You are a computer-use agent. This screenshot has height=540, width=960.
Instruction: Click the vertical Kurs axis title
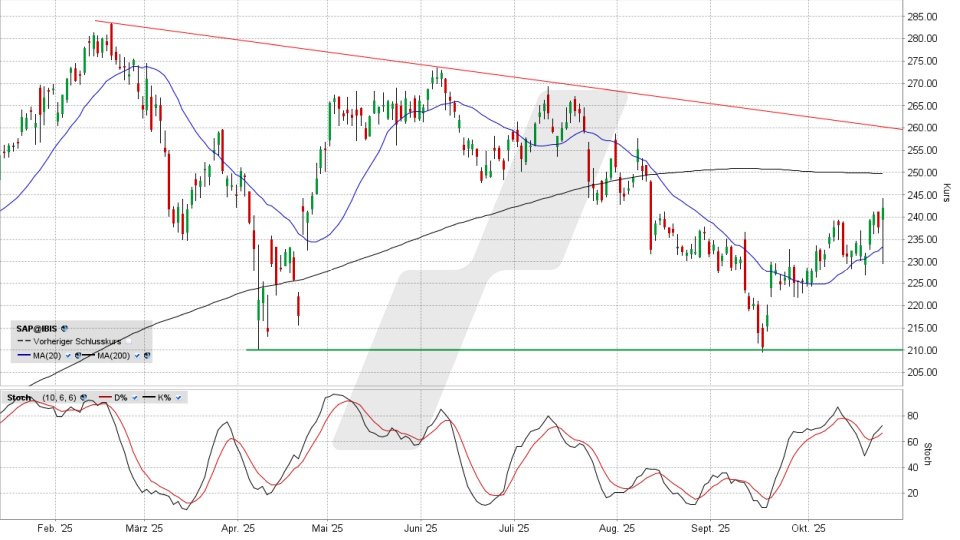[x=946, y=193]
